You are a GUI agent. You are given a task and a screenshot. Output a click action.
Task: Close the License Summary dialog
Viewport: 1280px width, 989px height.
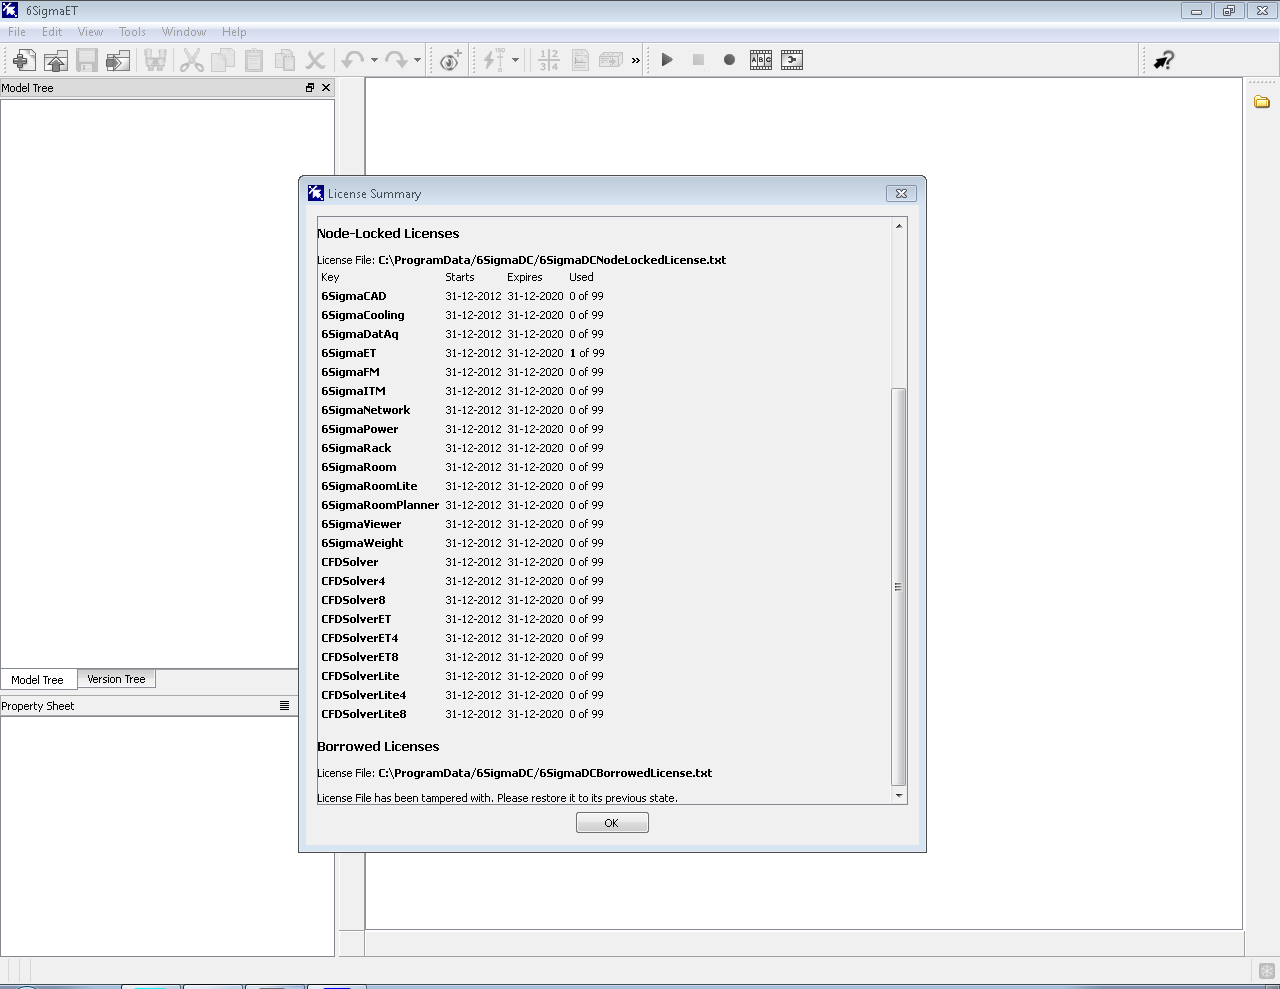coord(901,194)
